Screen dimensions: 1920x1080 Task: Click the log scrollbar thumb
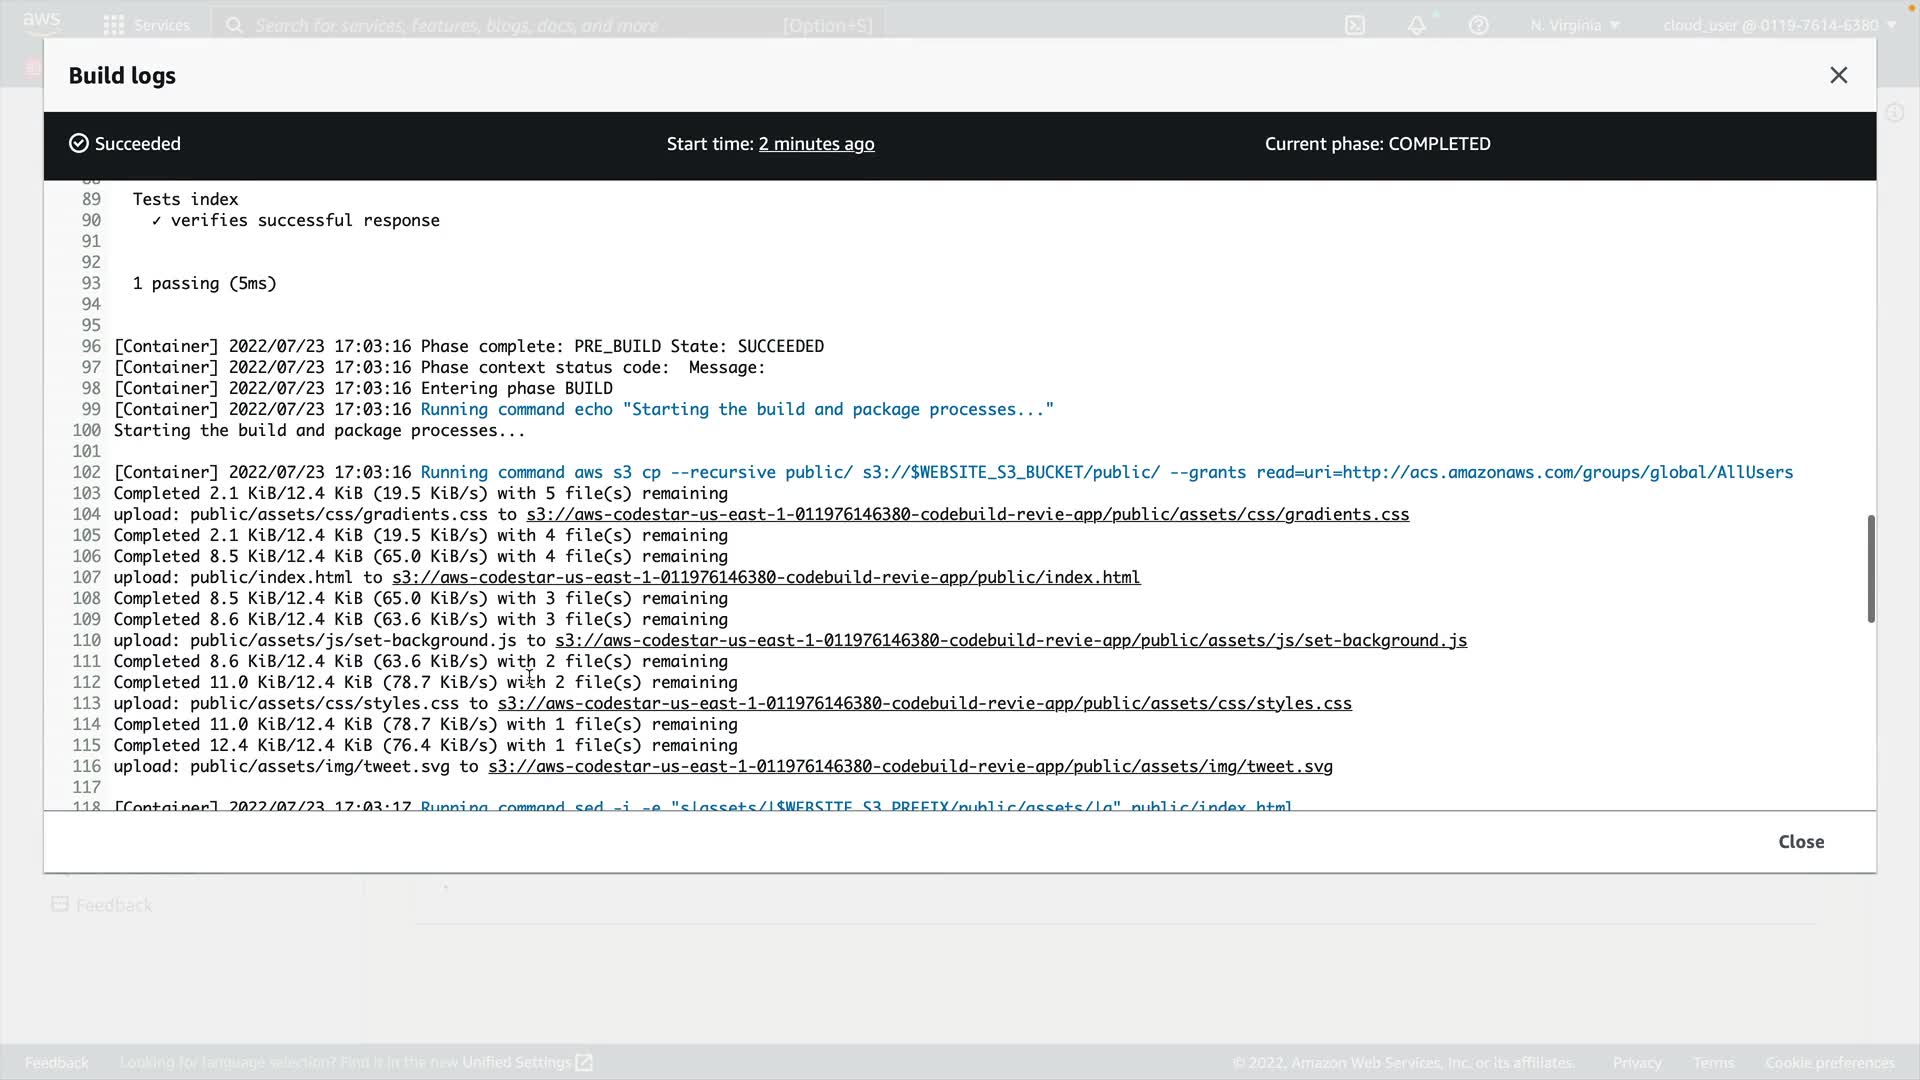(1870, 568)
